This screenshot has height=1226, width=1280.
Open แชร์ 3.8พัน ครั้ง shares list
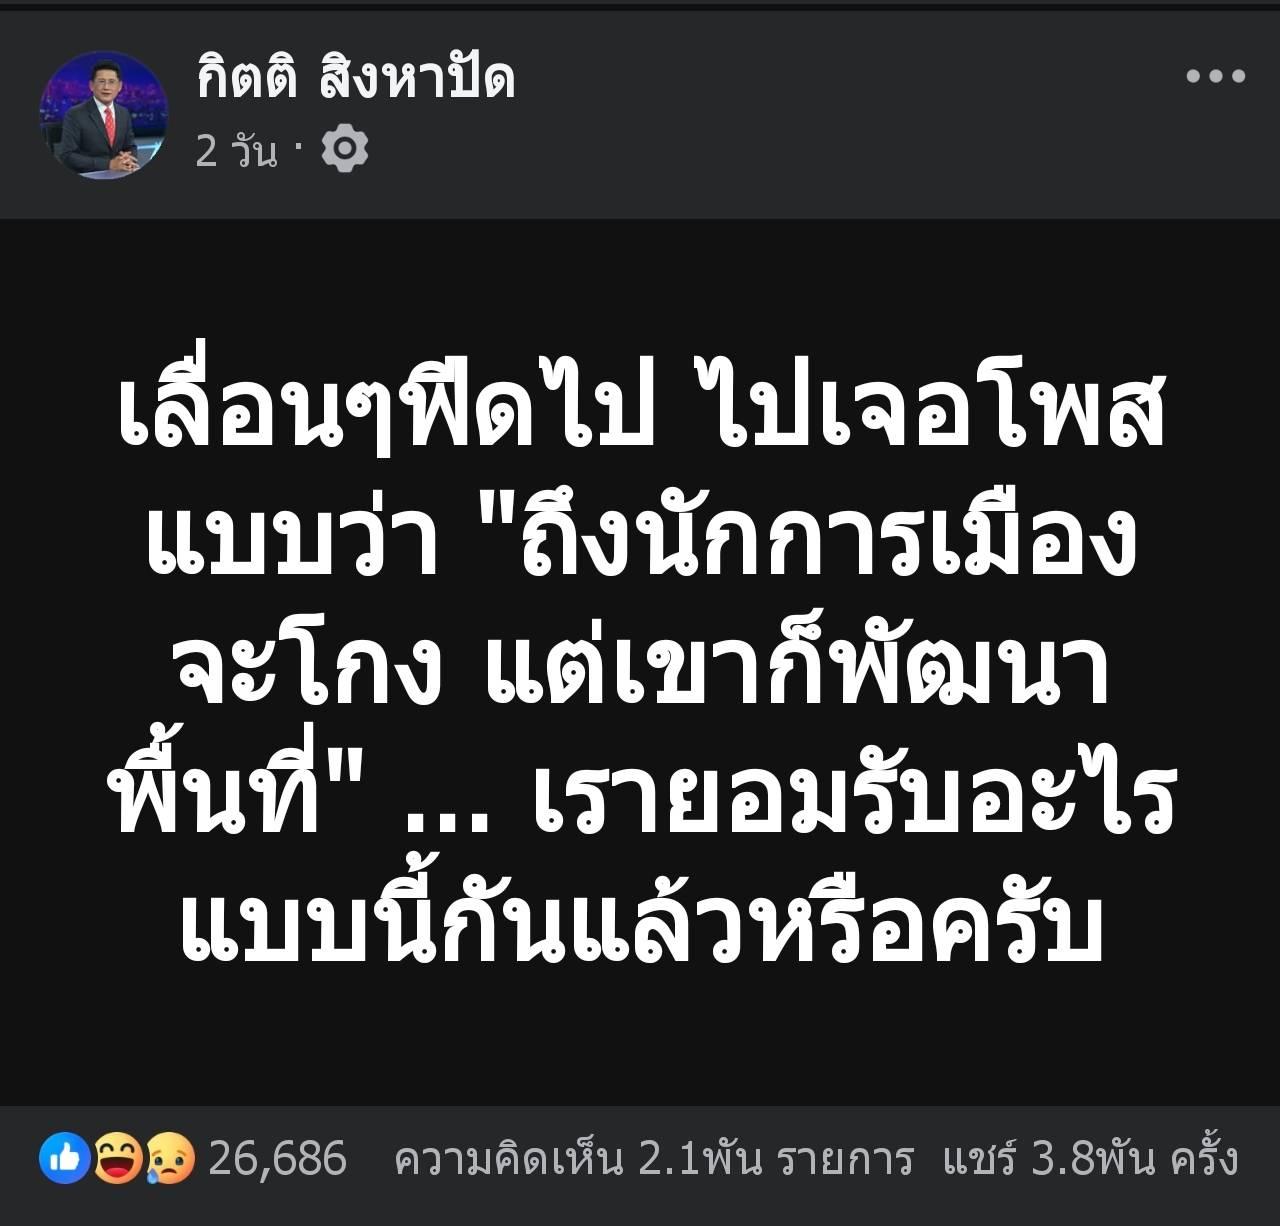1091,1160
